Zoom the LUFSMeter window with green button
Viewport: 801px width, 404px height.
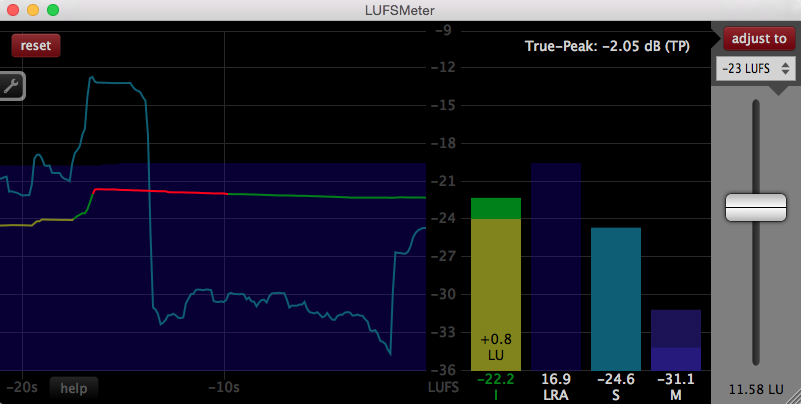coord(53,10)
